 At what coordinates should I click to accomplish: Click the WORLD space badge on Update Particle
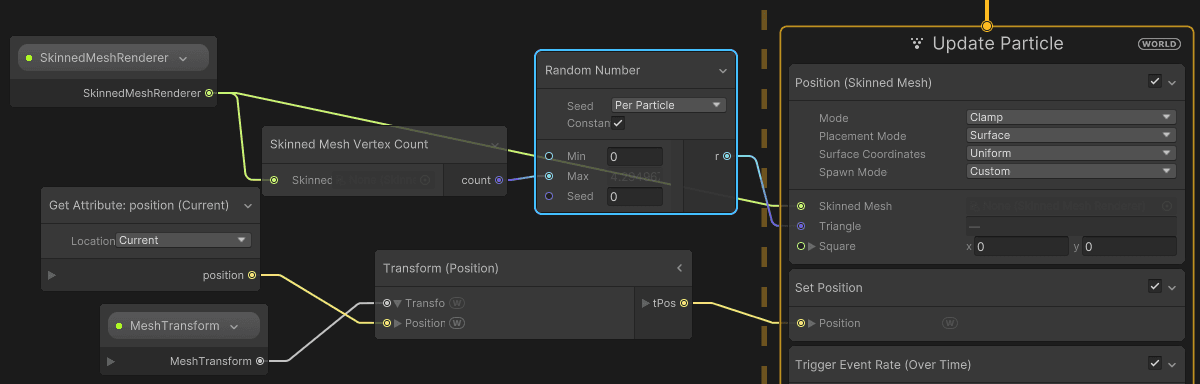coord(1159,44)
